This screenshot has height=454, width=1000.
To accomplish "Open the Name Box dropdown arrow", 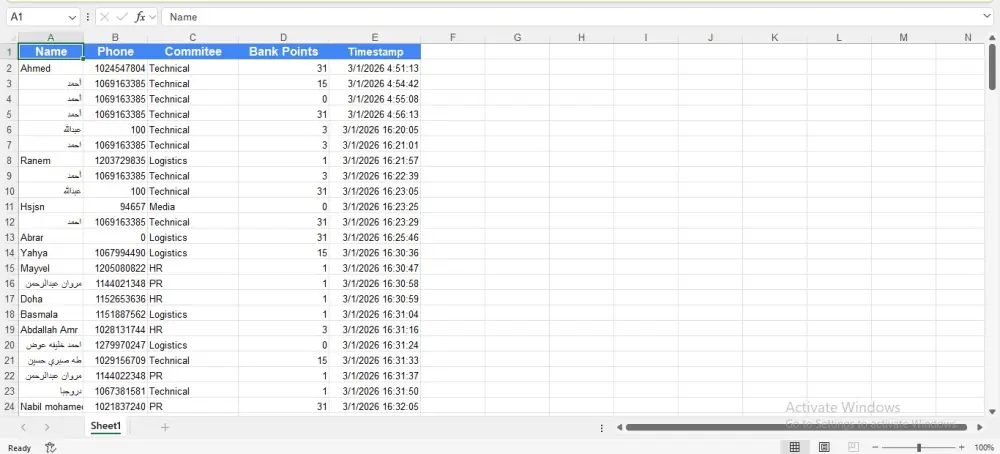I will point(71,17).
